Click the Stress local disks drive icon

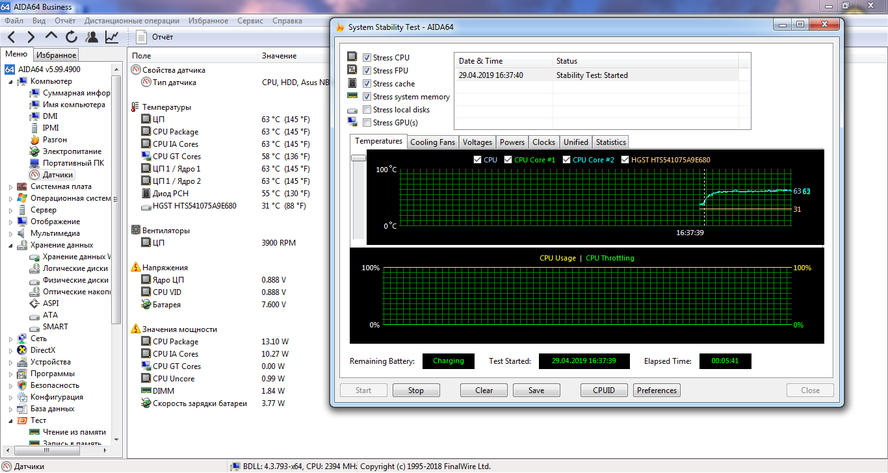(352, 109)
